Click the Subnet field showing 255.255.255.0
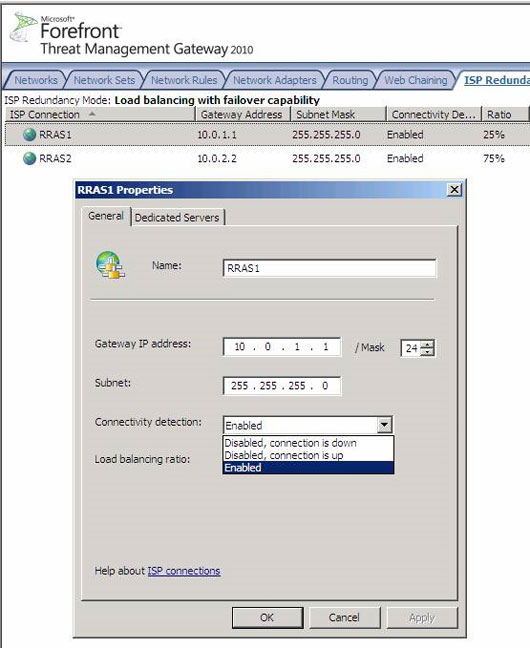This screenshot has width=530, height=648. pos(282,386)
